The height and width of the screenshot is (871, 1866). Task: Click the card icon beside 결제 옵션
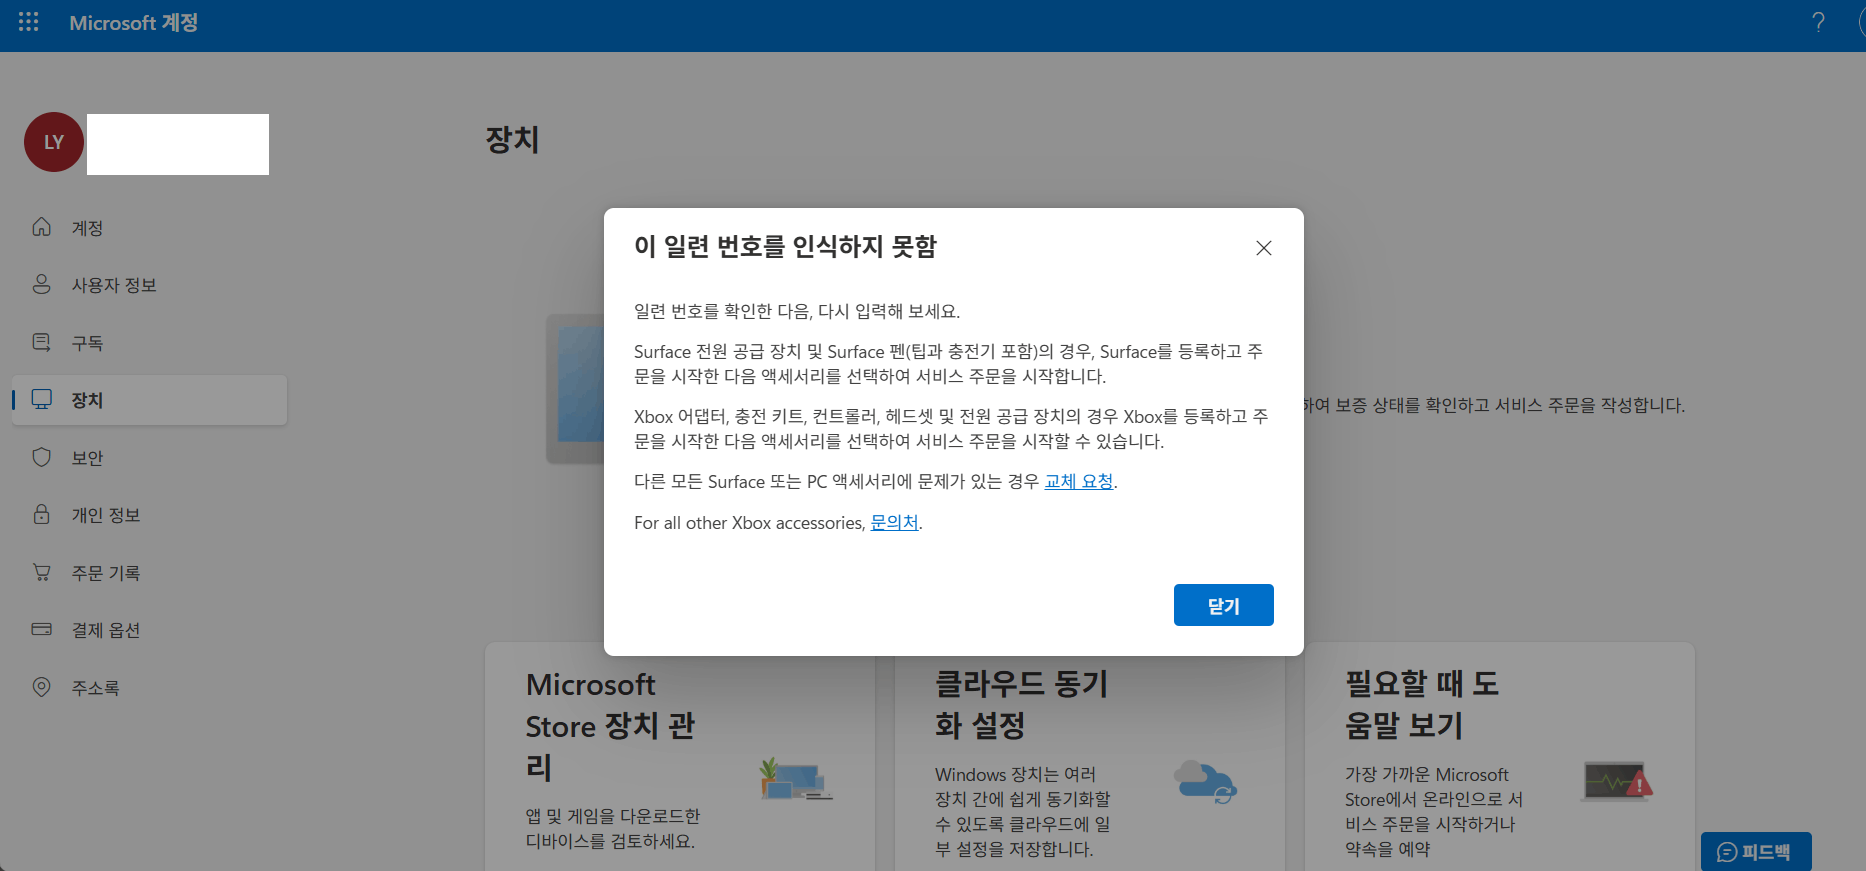coord(41,629)
